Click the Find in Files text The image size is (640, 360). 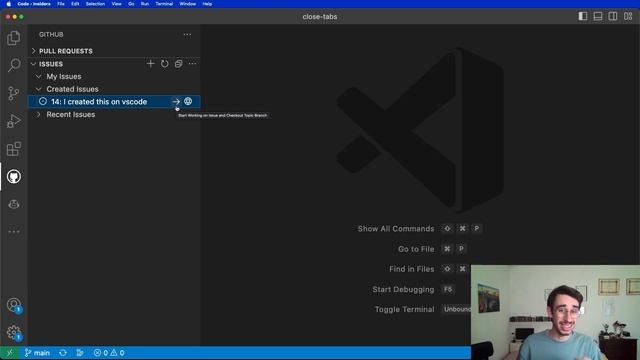(x=411, y=269)
